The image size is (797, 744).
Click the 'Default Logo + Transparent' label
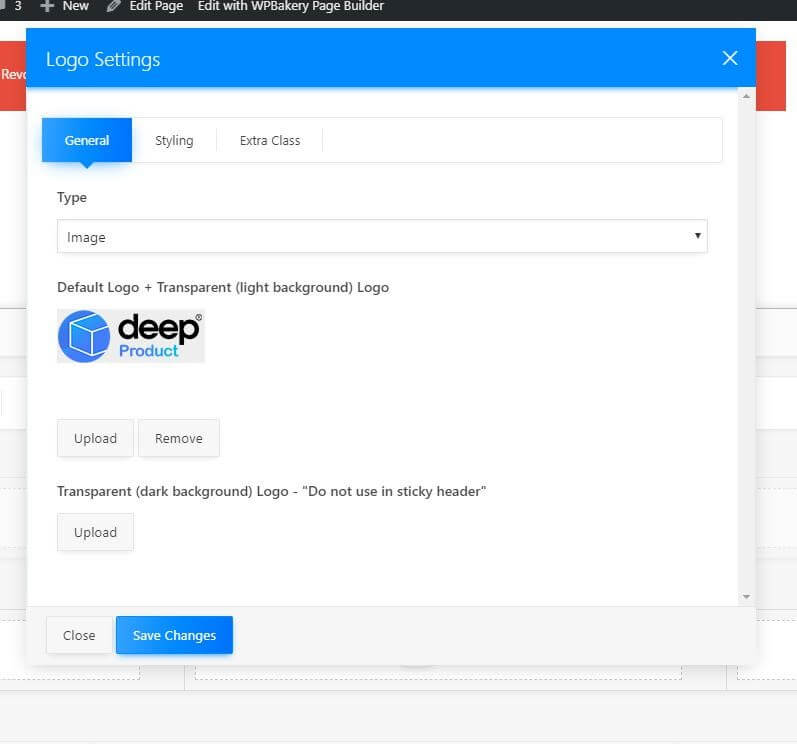(223, 287)
